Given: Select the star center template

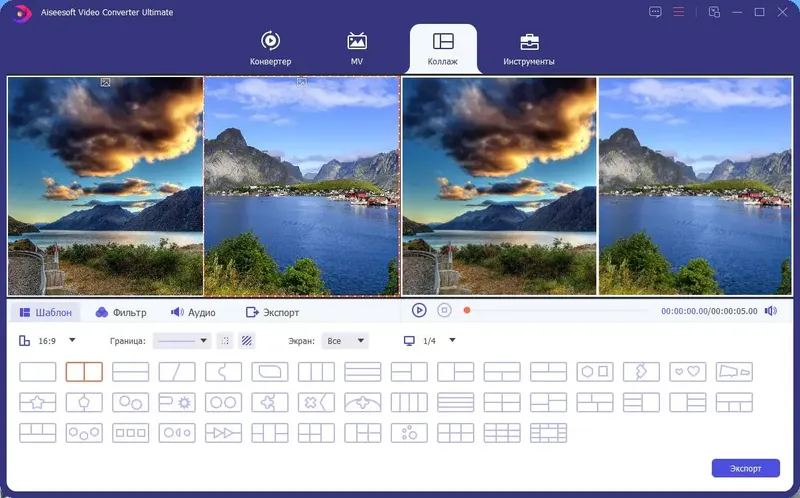Looking at the screenshot, I should click(38, 403).
